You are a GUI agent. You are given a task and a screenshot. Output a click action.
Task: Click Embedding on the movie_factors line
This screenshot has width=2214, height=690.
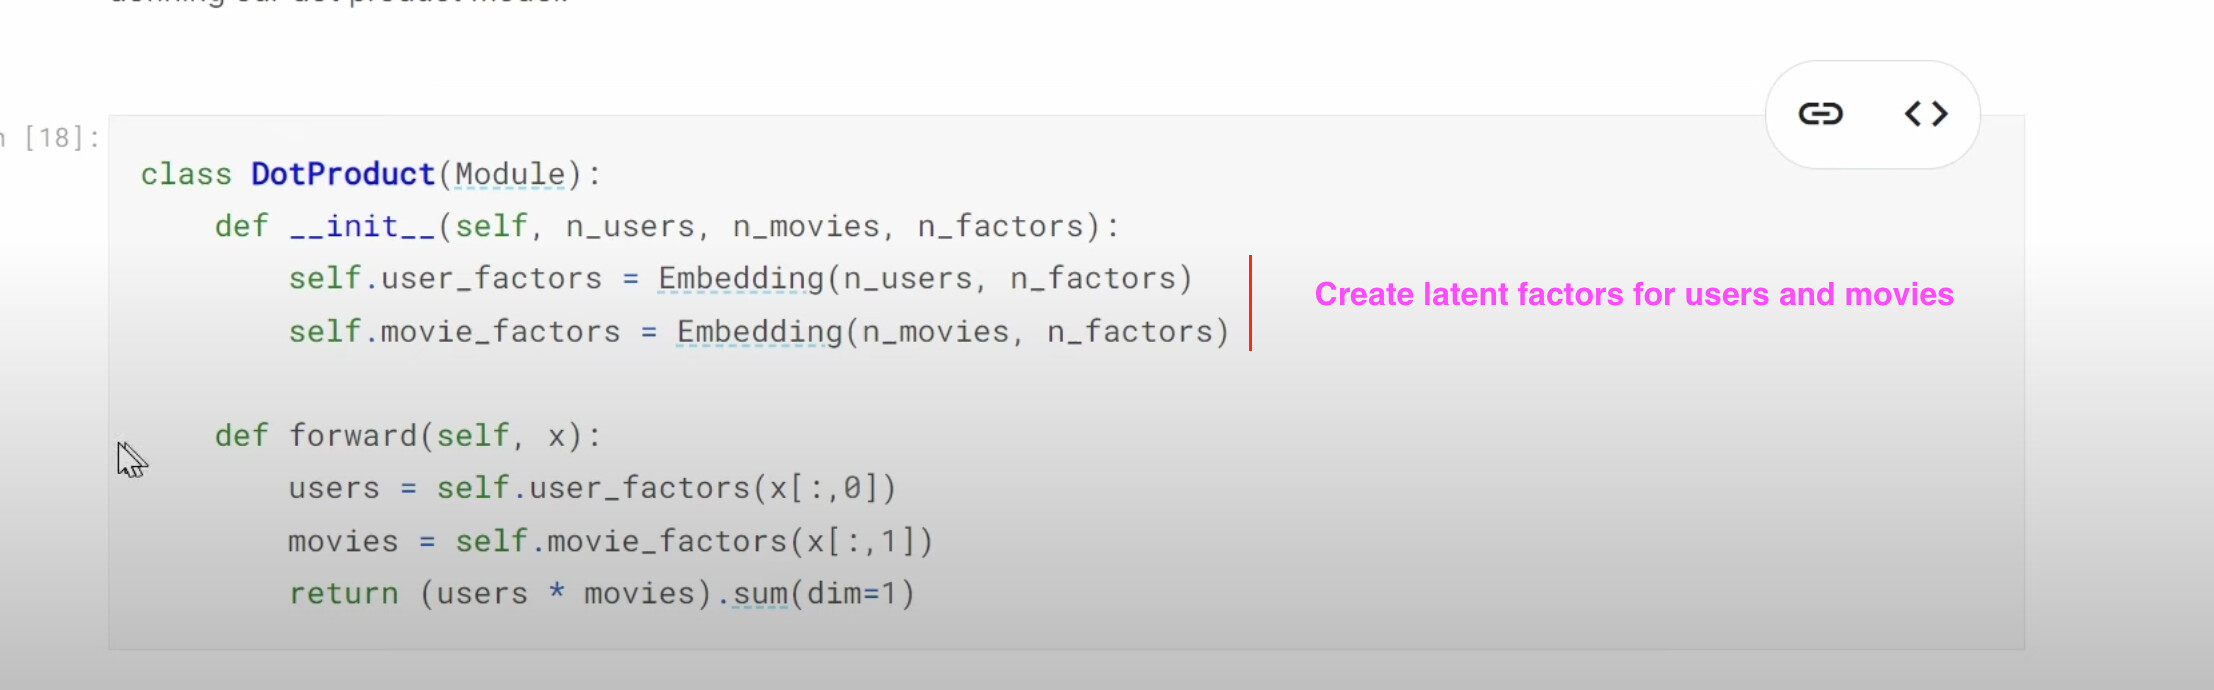point(759,331)
